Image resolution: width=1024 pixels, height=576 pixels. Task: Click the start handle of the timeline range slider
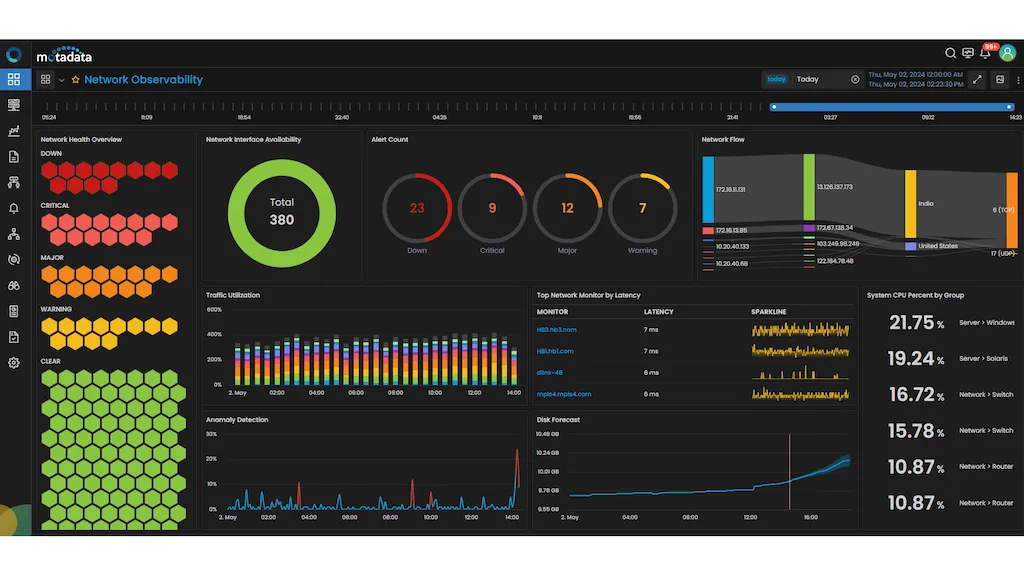(x=774, y=107)
